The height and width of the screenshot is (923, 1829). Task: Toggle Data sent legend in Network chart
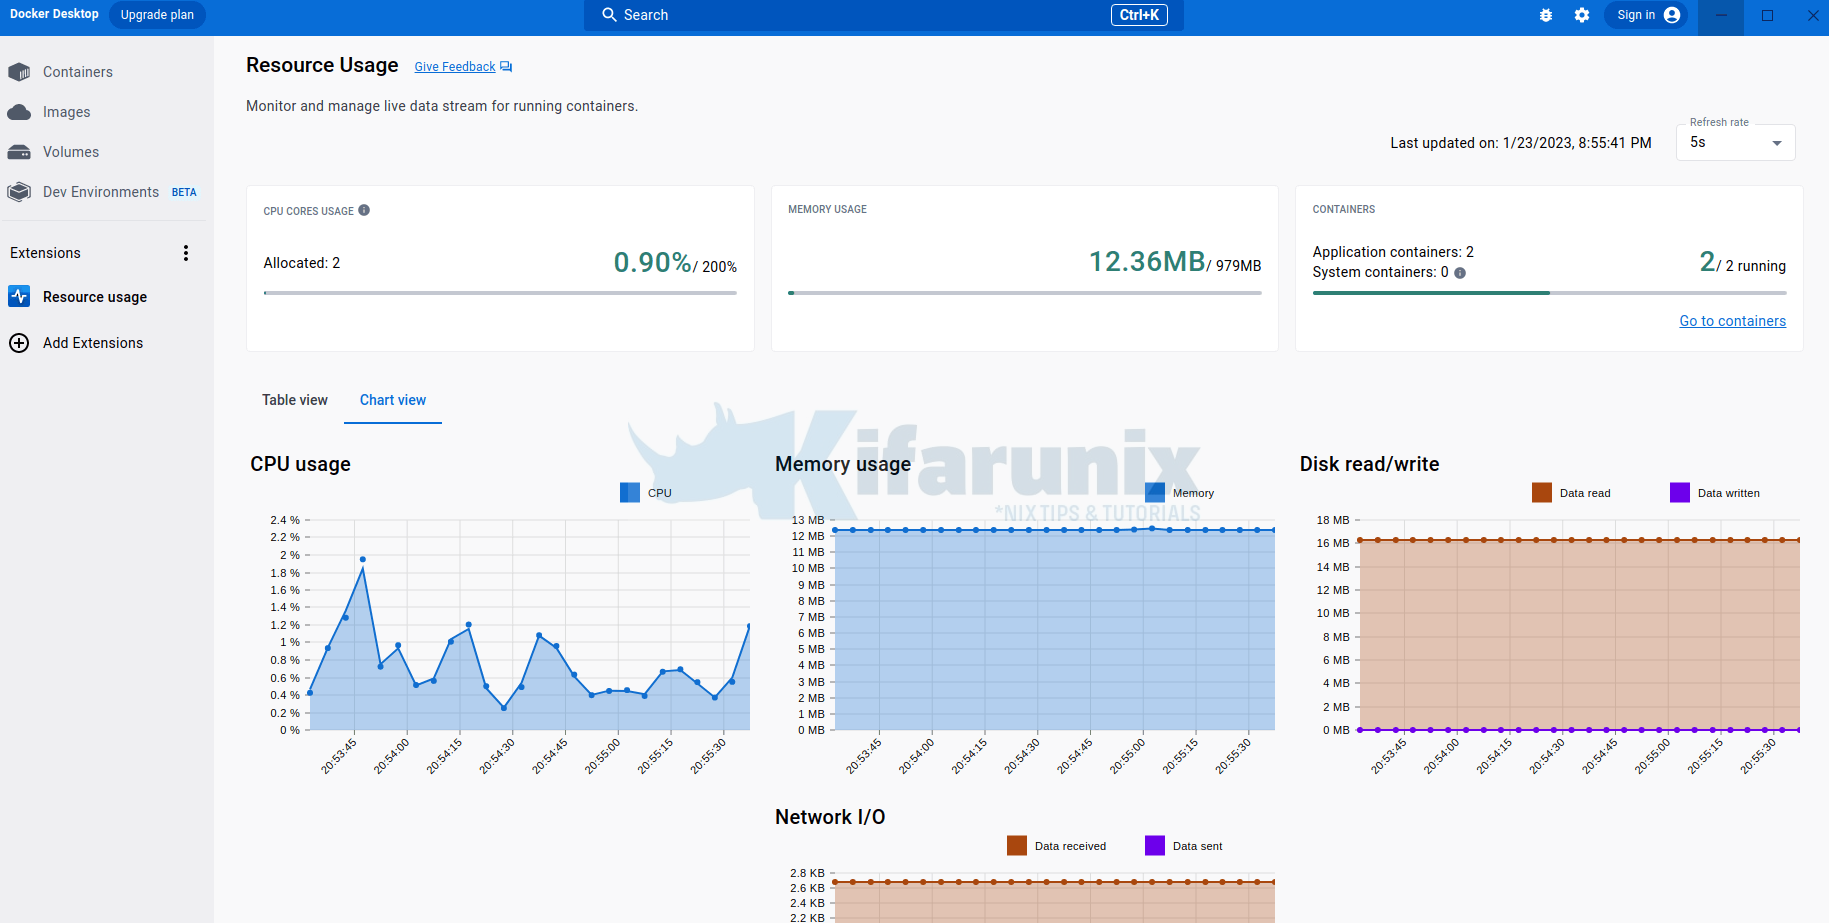pos(1155,846)
